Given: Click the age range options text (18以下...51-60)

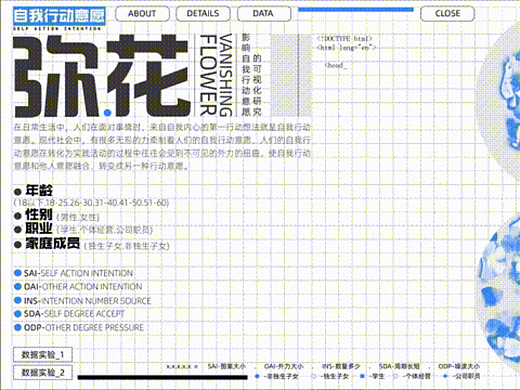Looking at the screenshot, I should (91, 203).
